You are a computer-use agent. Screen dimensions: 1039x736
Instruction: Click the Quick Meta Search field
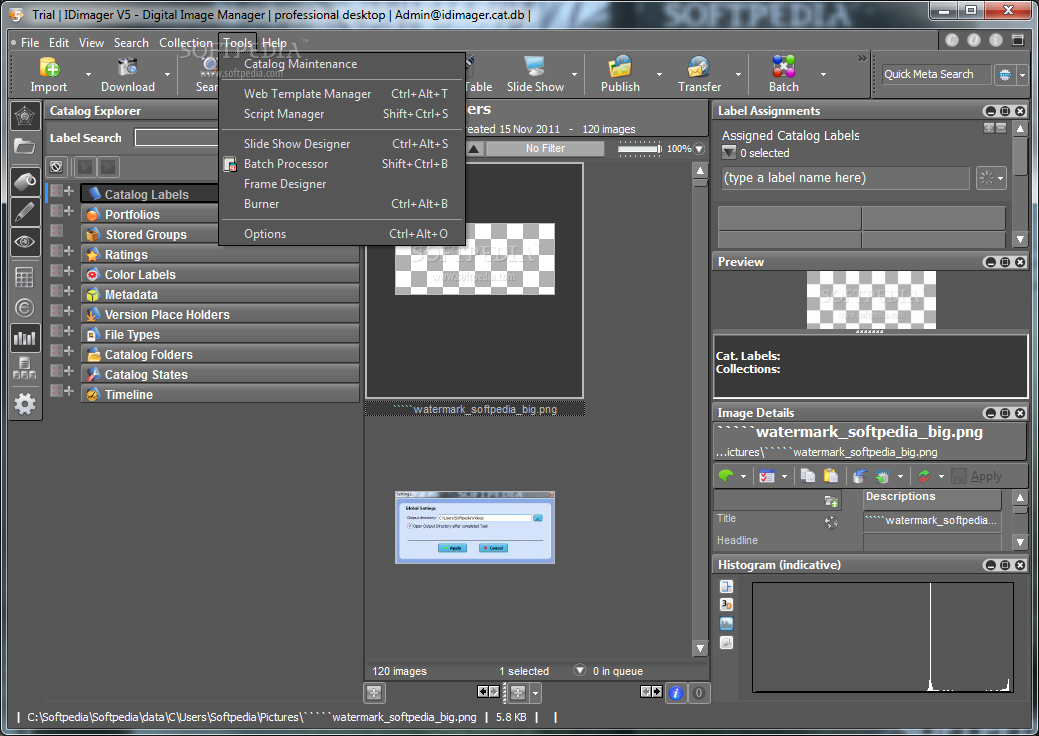tap(936, 74)
